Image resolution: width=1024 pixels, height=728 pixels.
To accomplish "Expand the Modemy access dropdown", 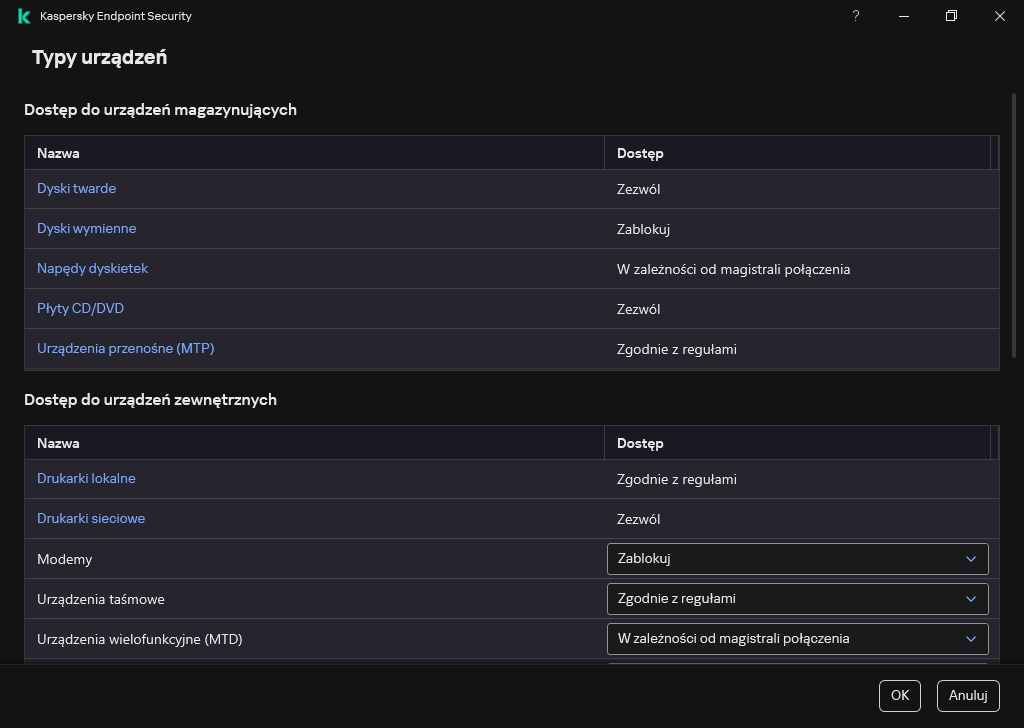I will coord(796,559).
